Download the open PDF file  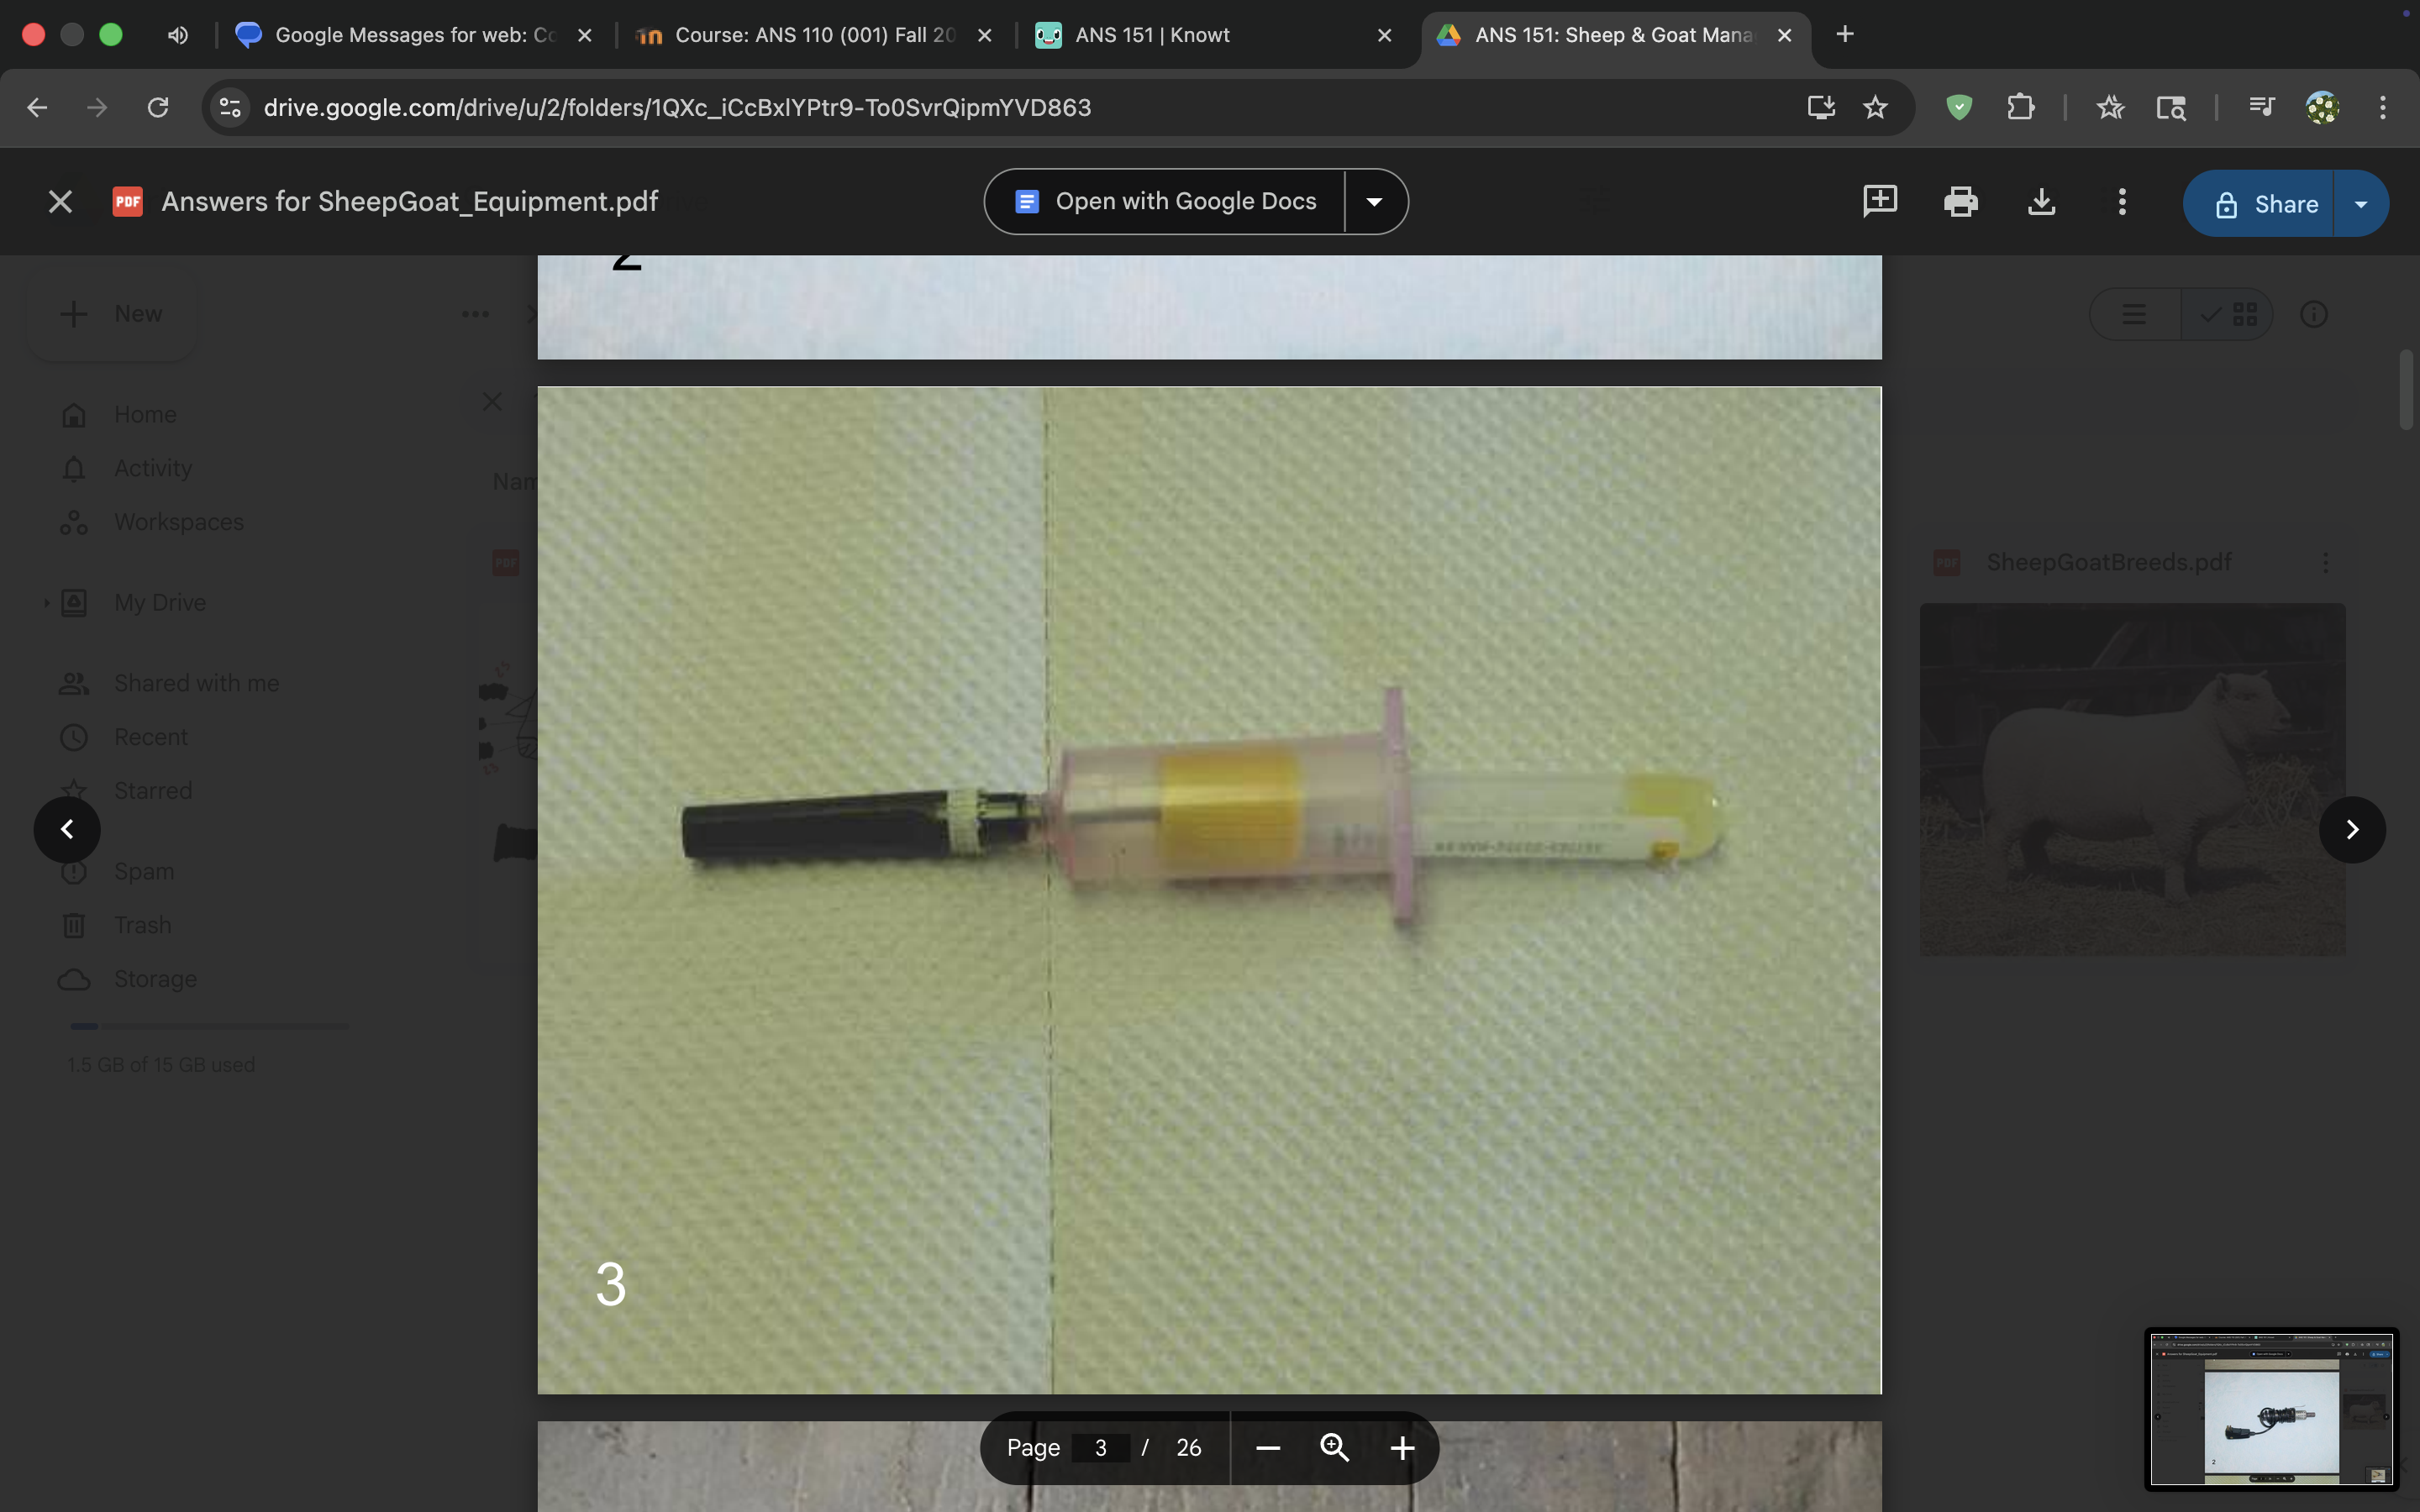pyautogui.click(x=2041, y=202)
